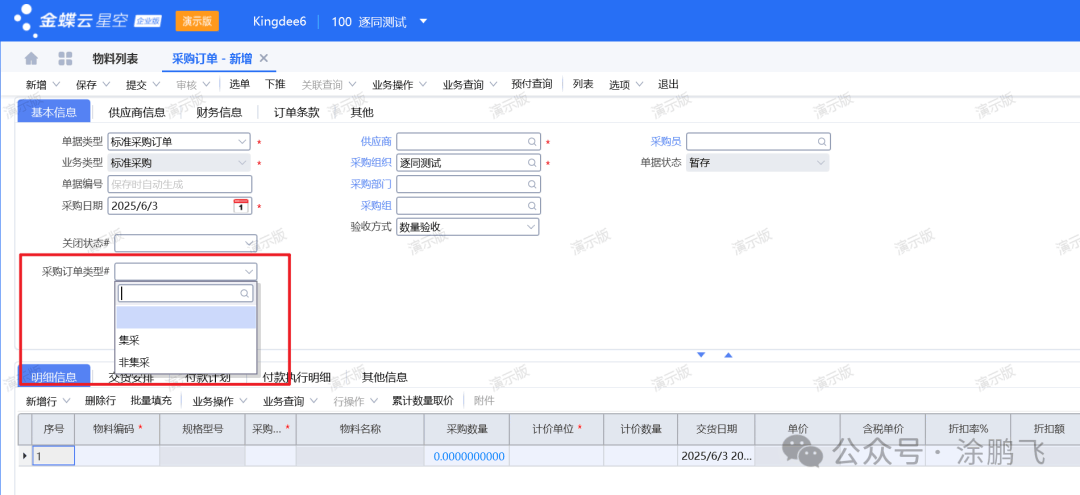Open the app grid menu icon
This screenshot has width=1080, height=495.
pyautogui.click(x=66, y=59)
